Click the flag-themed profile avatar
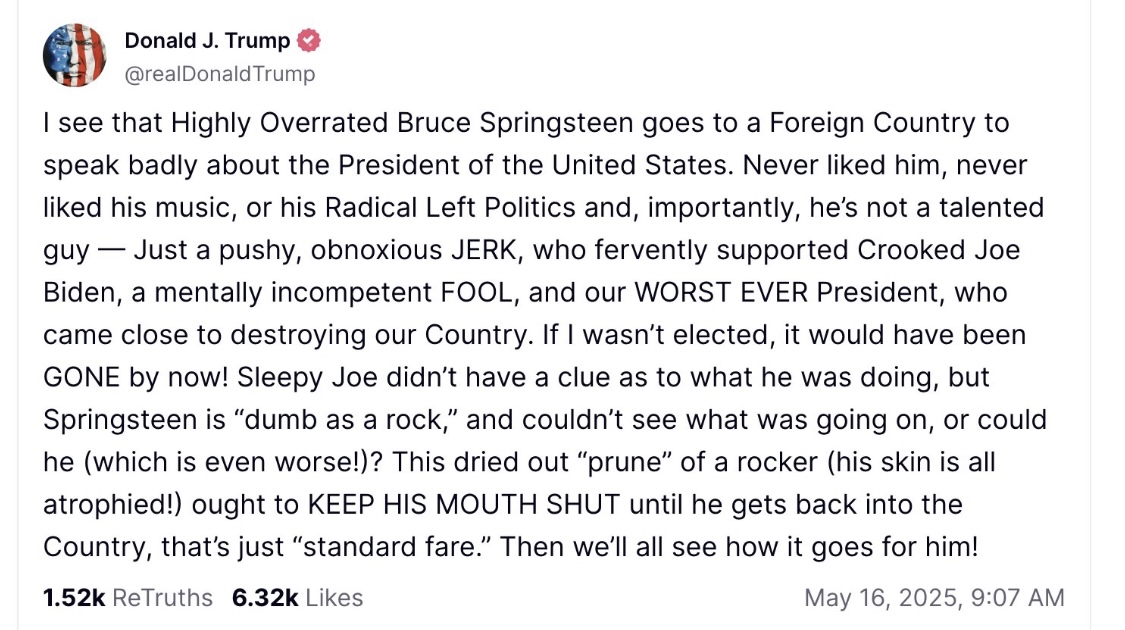 click(x=74, y=56)
